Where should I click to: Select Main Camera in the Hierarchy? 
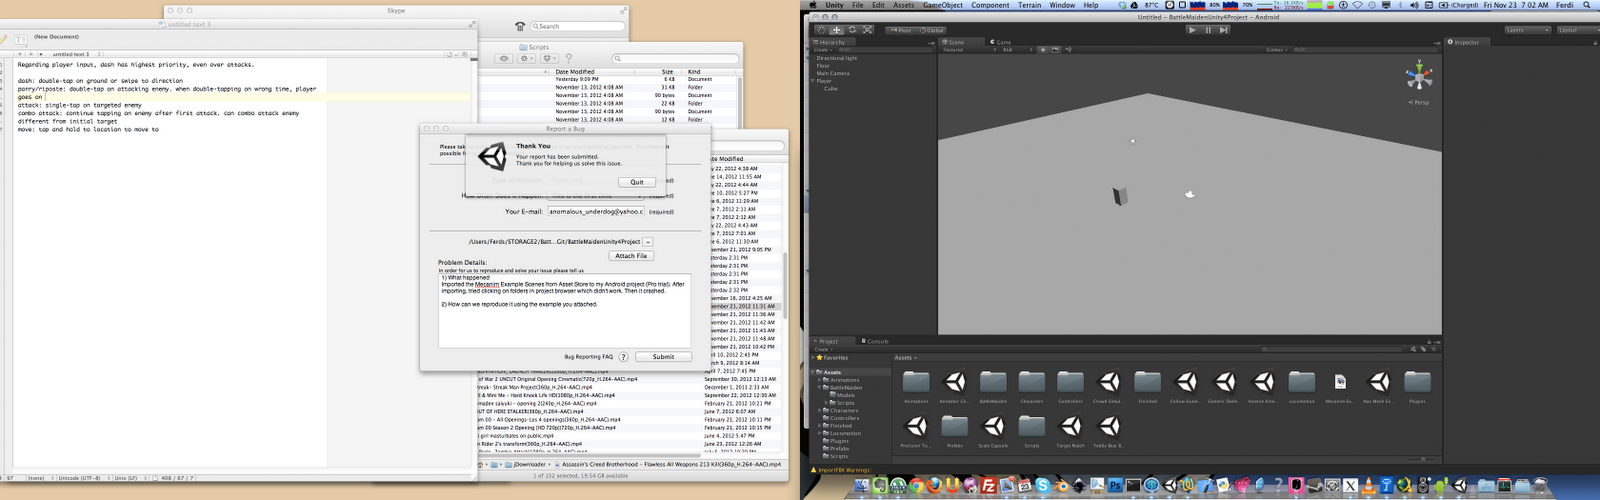pos(833,73)
